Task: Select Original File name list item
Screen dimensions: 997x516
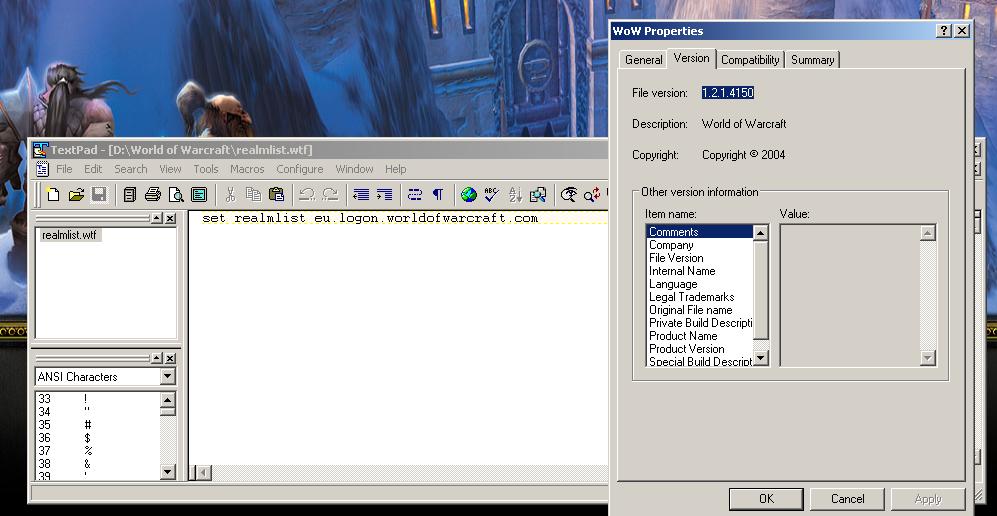Action: (699, 310)
